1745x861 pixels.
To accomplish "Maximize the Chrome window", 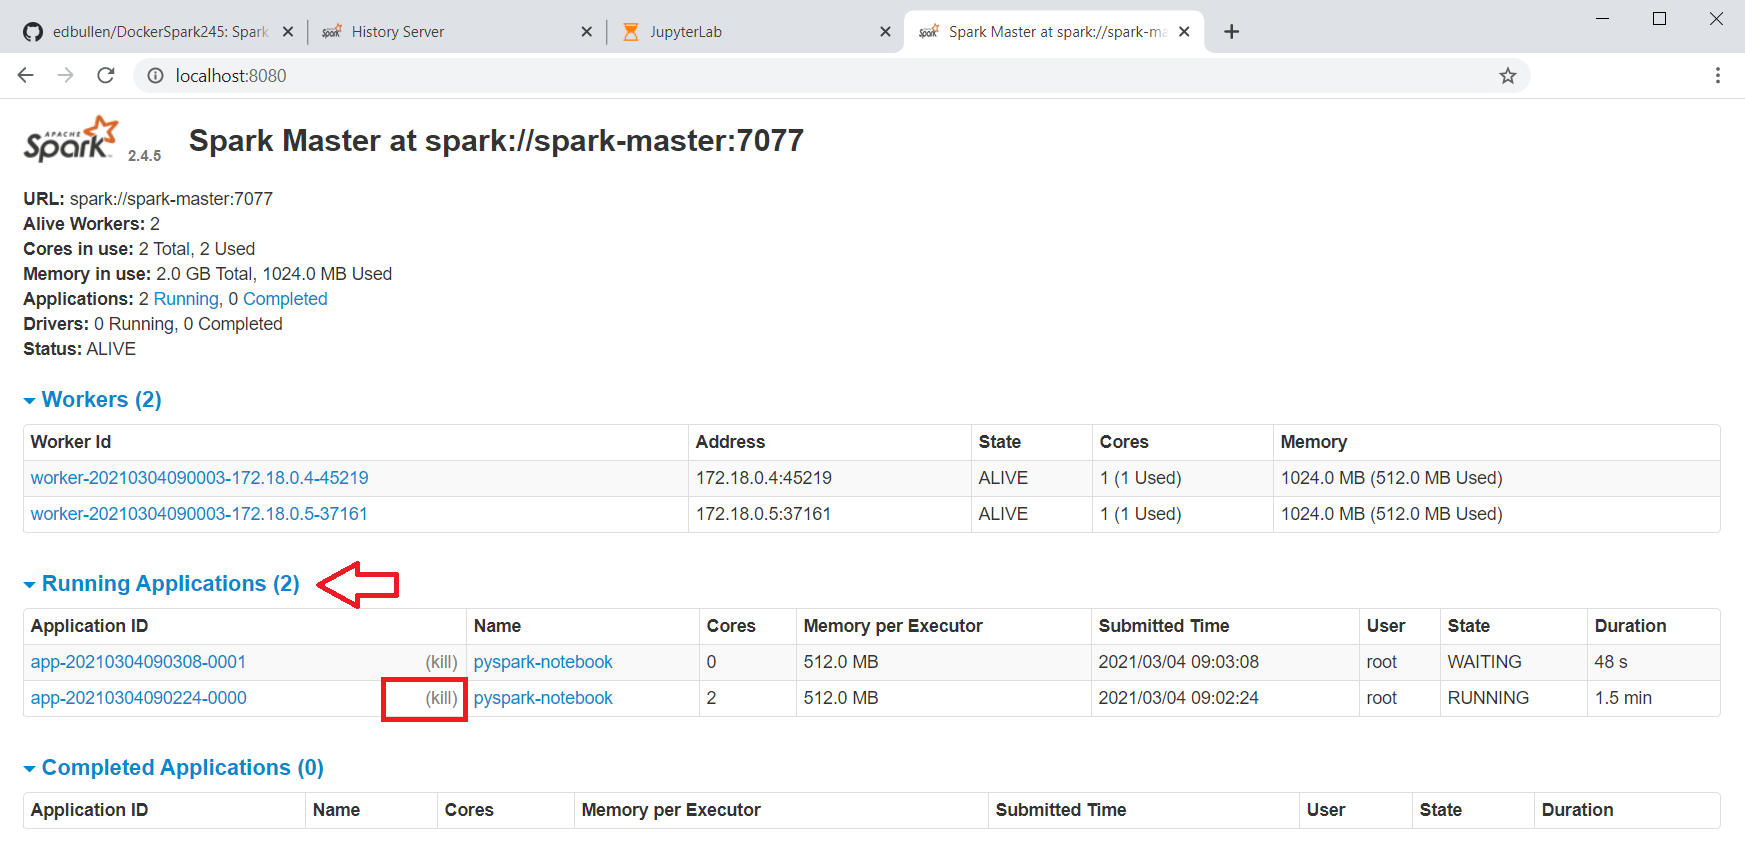I will (1660, 19).
